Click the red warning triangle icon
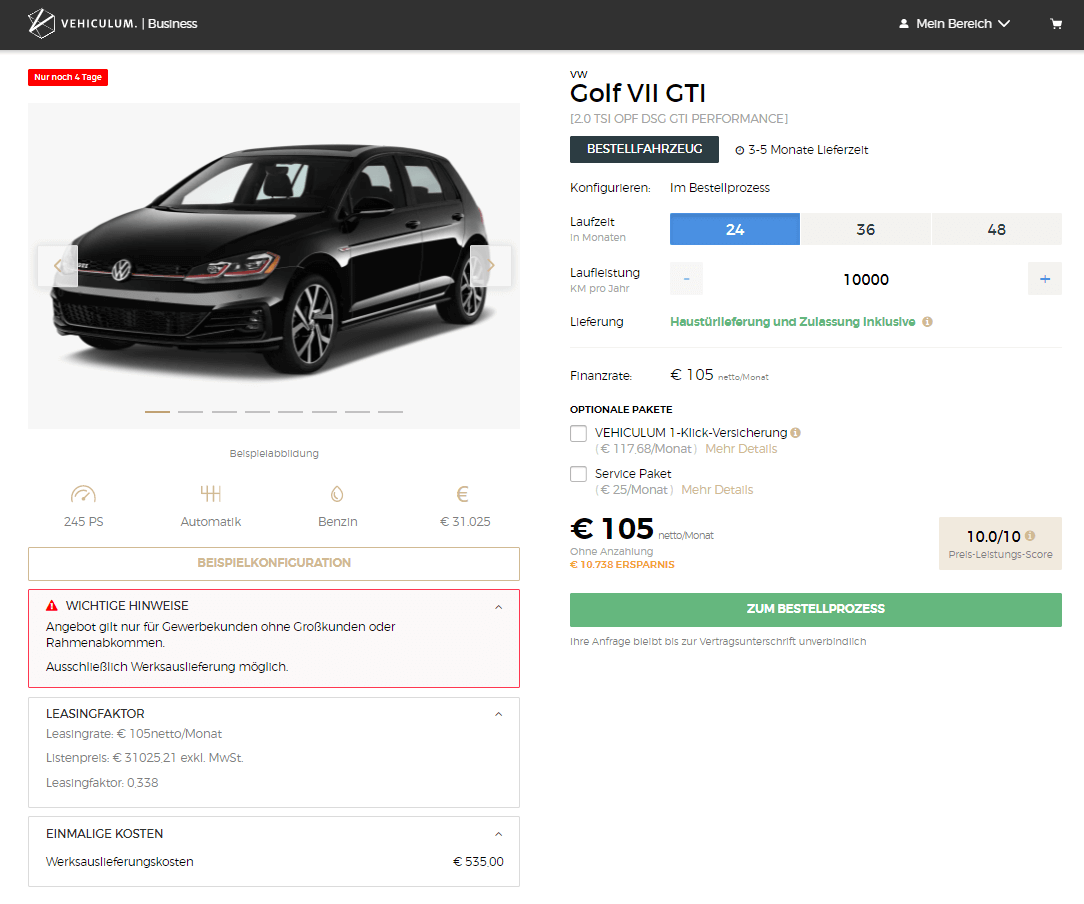This screenshot has height=904, width=1084. [52, 605]
